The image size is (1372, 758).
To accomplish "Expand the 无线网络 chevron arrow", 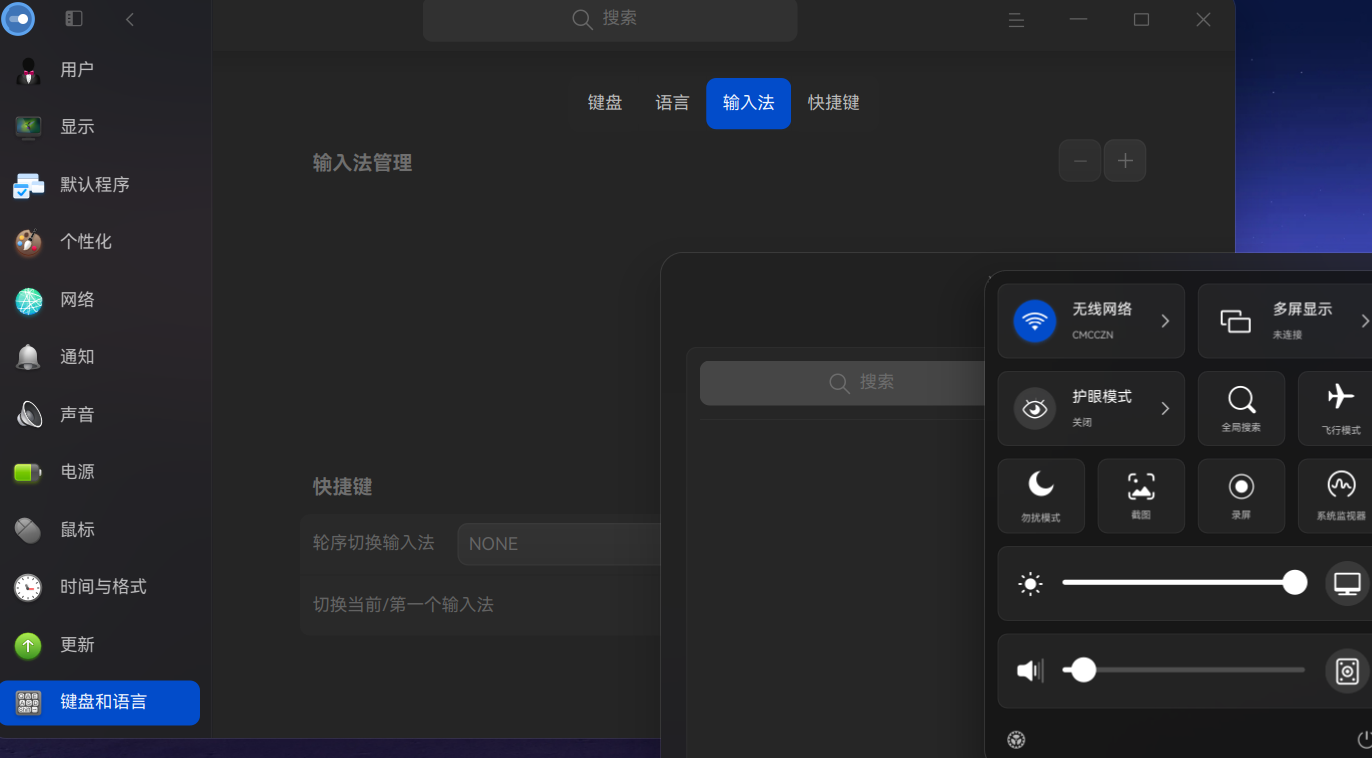I will point(1165,321).
